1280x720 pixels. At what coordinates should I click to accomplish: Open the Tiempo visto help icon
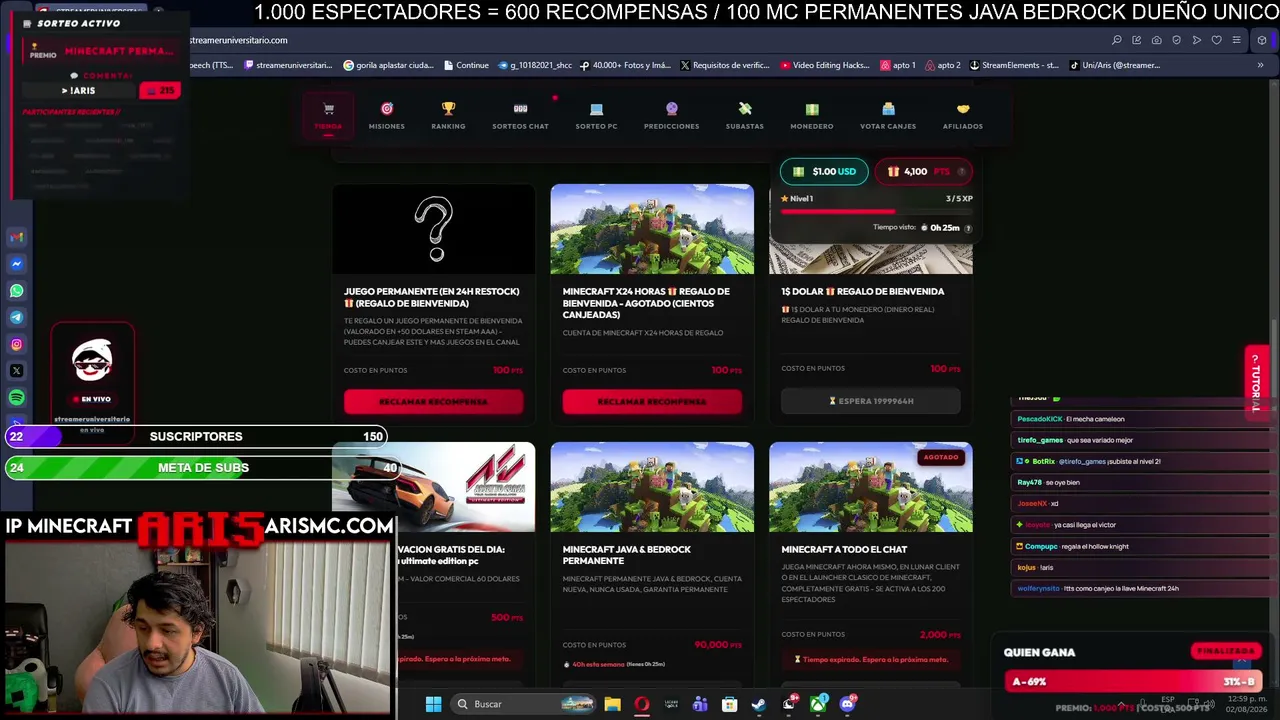click(968, 228)
